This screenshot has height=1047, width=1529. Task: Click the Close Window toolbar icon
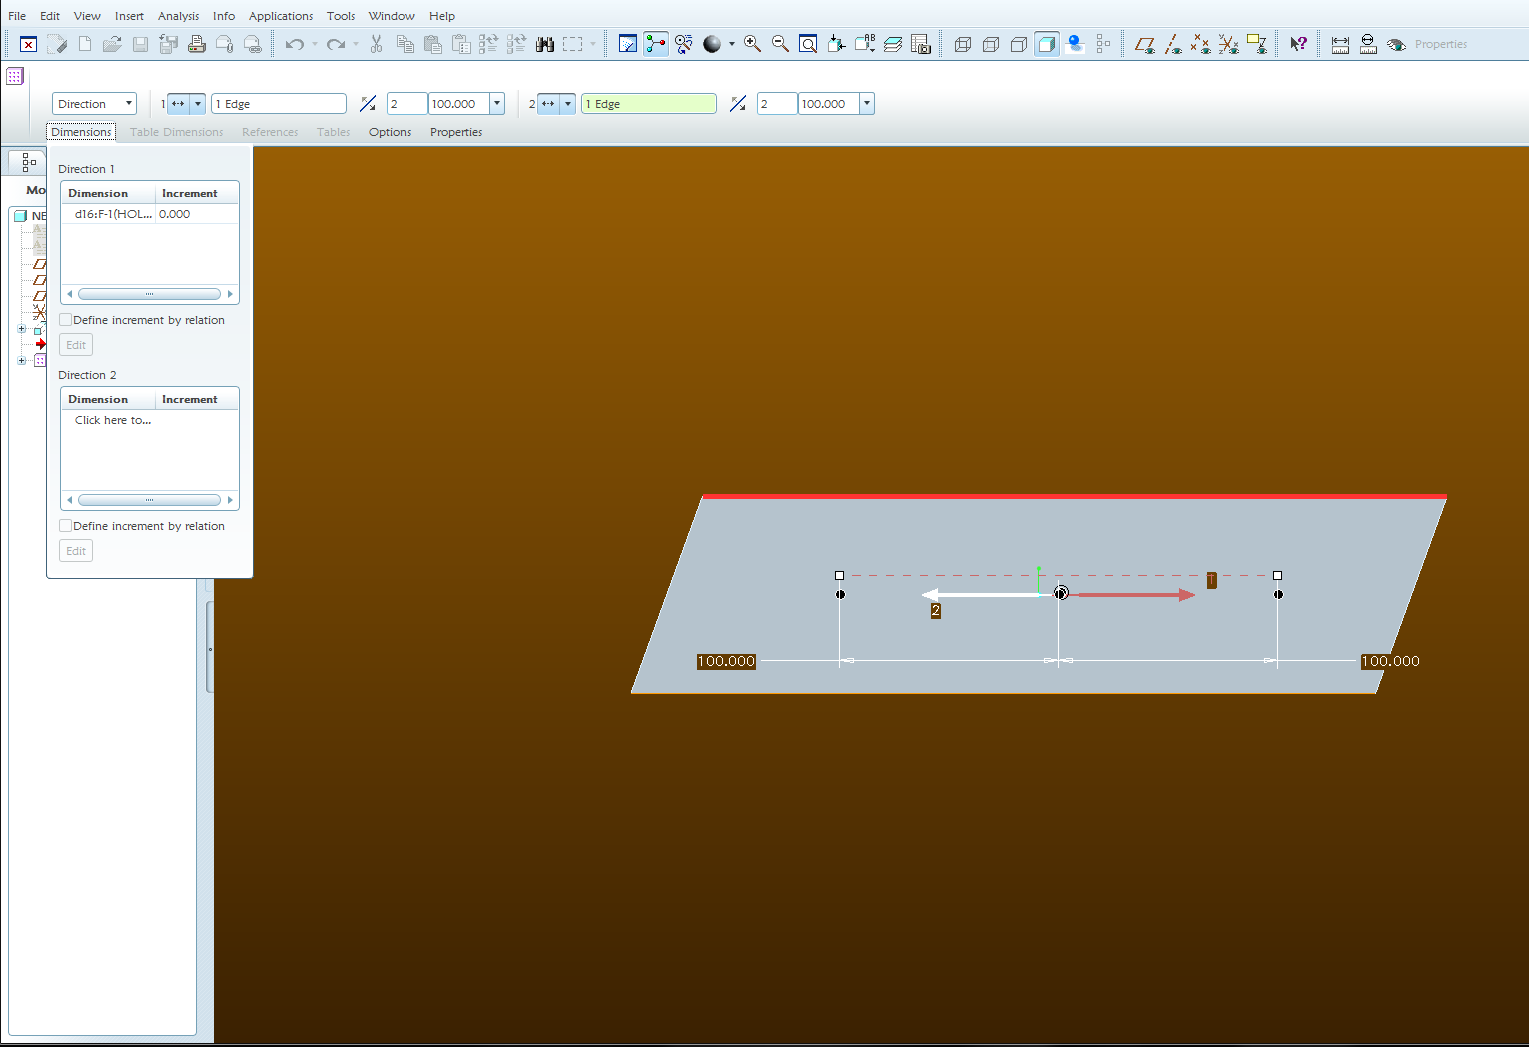coord(28,44)
